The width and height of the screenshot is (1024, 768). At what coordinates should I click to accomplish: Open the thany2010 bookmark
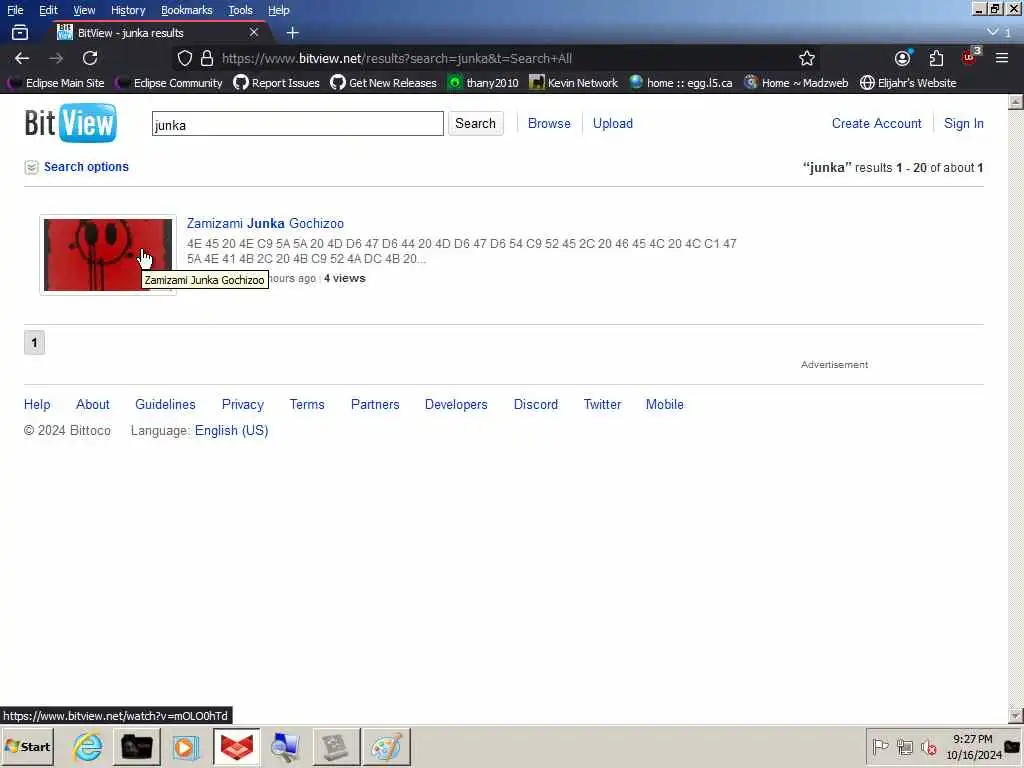pos(483,83)
